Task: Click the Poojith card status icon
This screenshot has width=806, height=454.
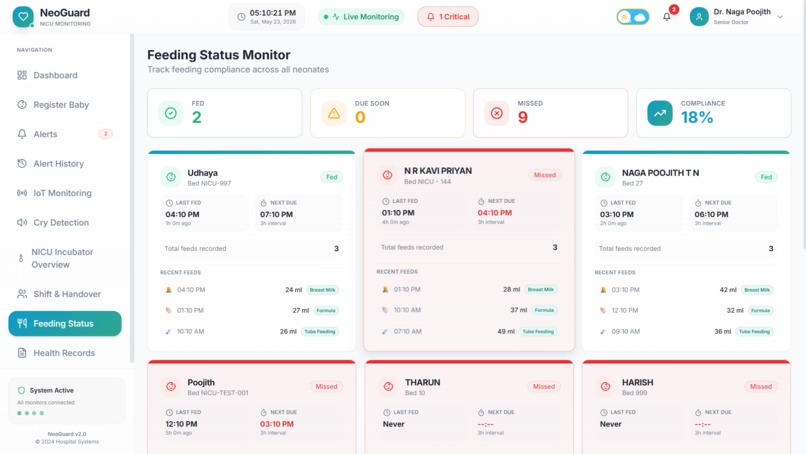Action: pyautogui.click(x=171, y=386)
